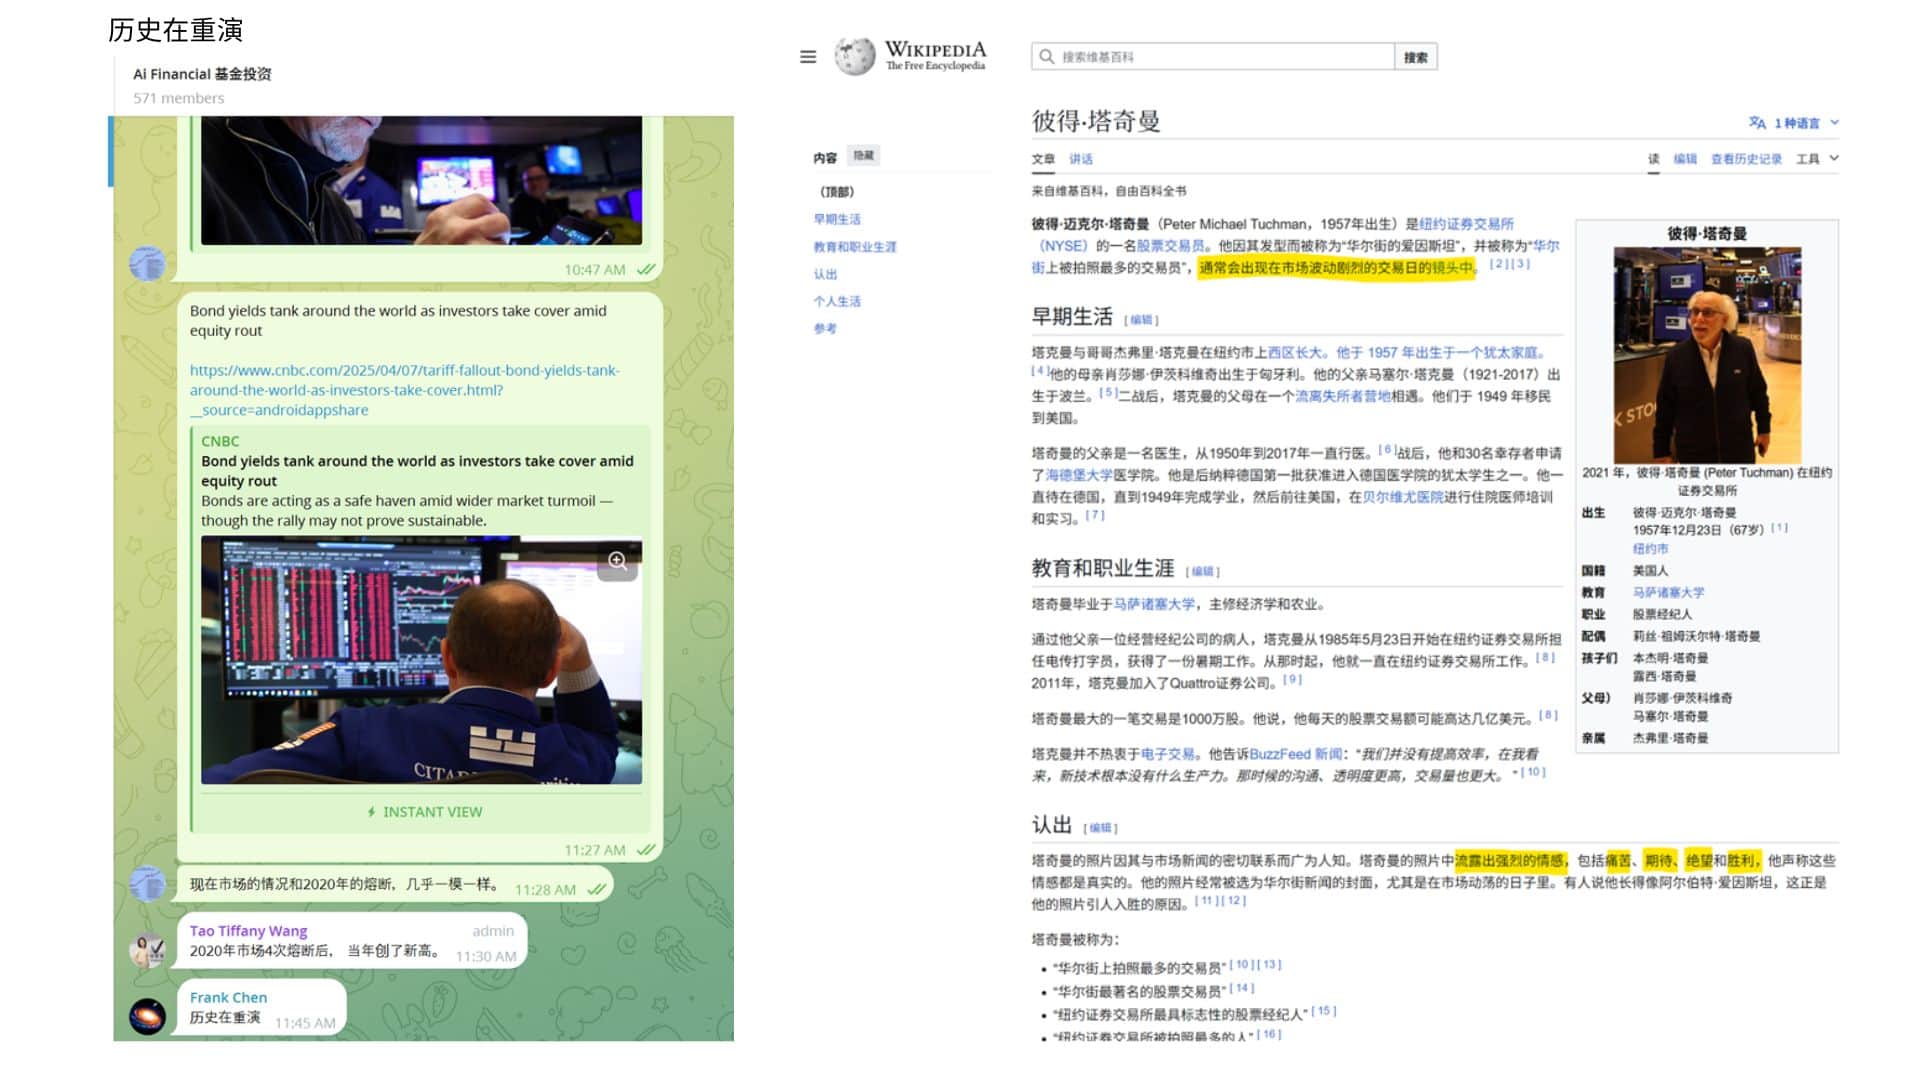Switch to the 讨论 talk tab
Screen dimensions: 1920x1080
1081,159
